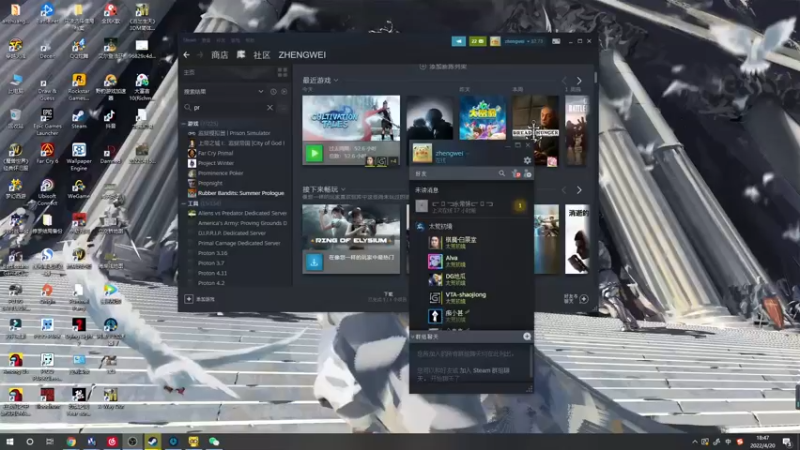Open the ZHENGWEI profile tab
The width and height of the screenshot is (800, 450).
pos(302,55)
